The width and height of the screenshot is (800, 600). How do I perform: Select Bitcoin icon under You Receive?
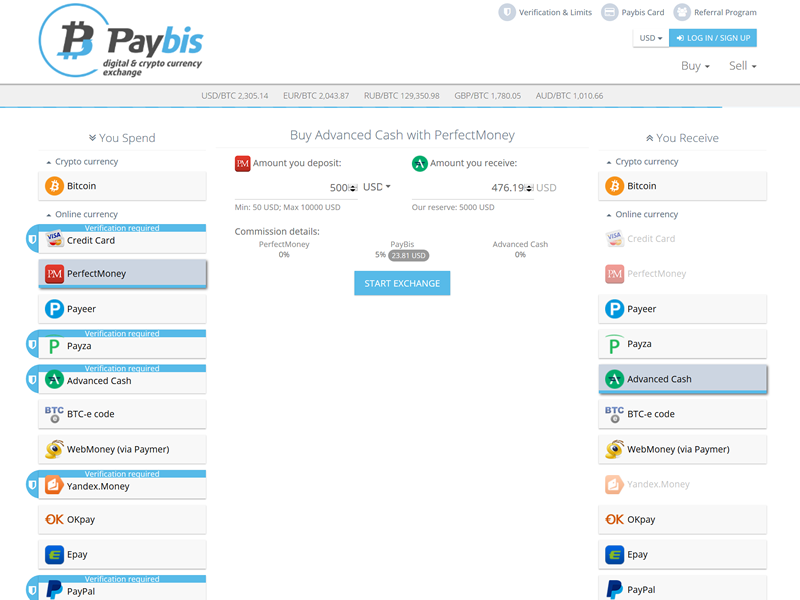[615, 186]
